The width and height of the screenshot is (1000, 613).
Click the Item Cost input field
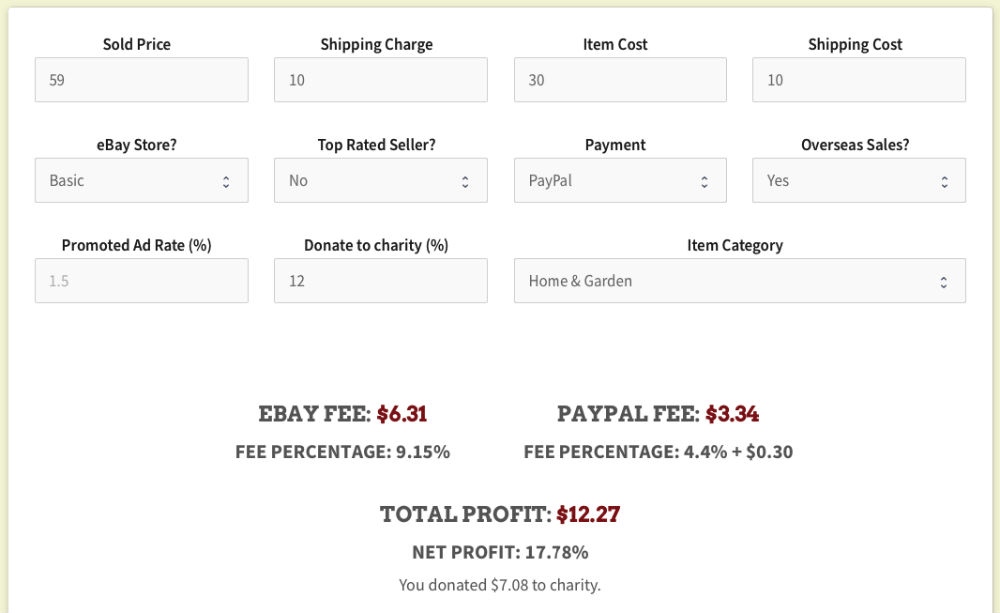[620, 79]
